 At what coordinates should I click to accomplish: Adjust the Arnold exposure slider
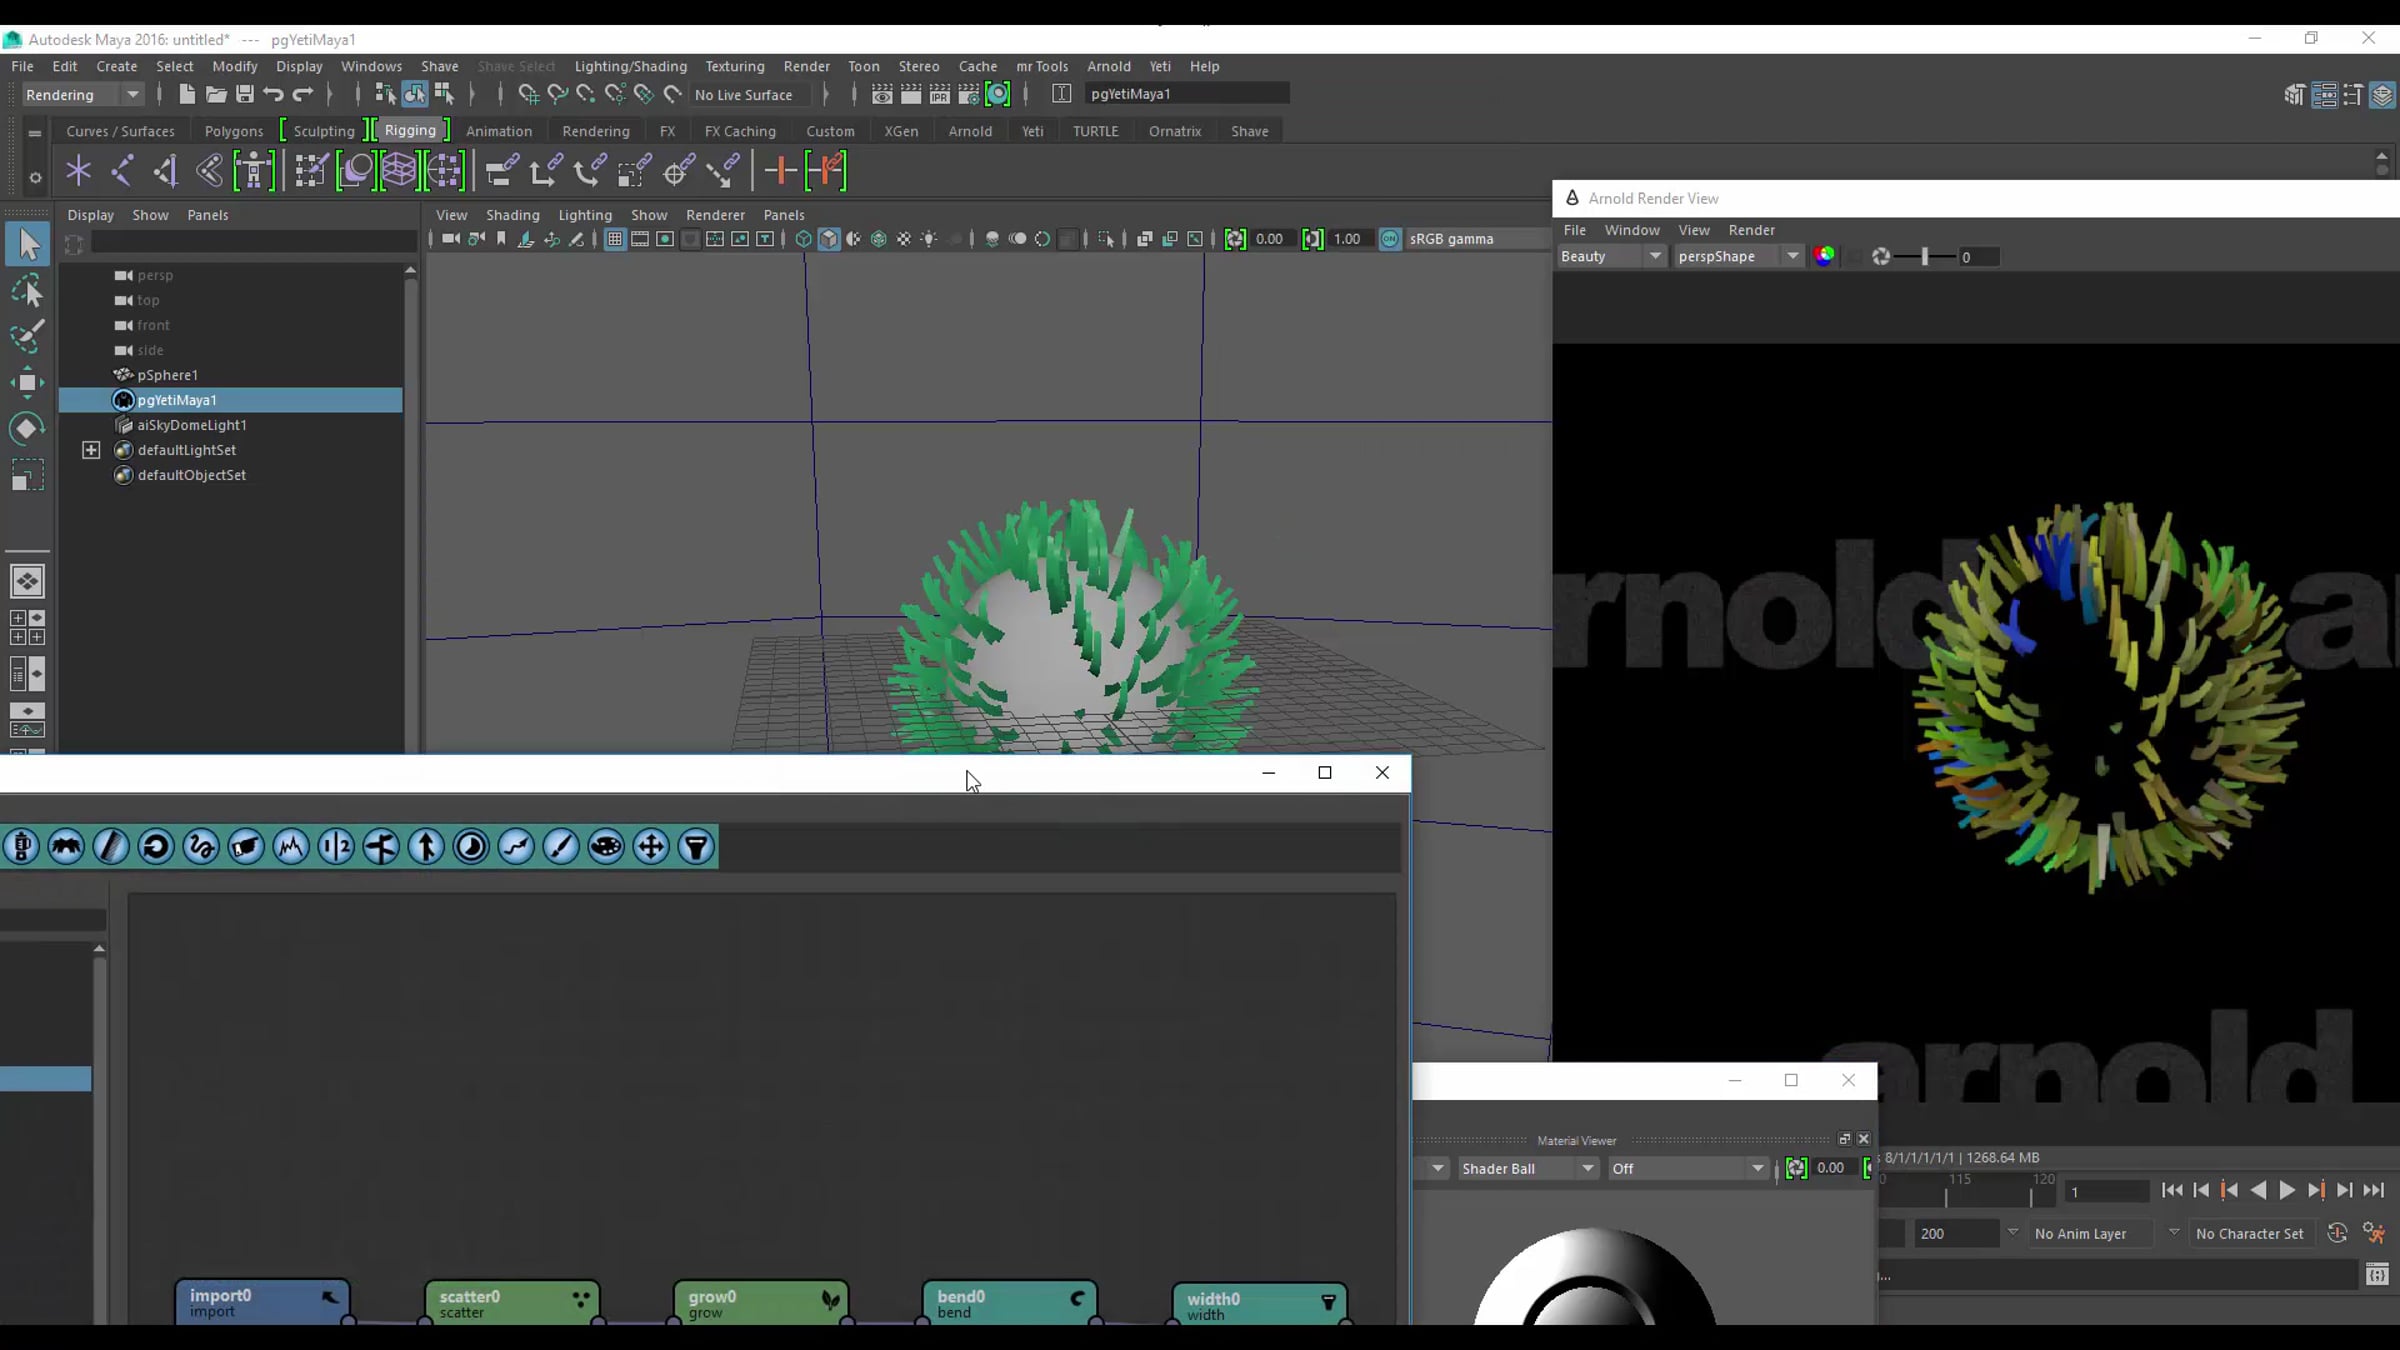tap(1924, 257)
